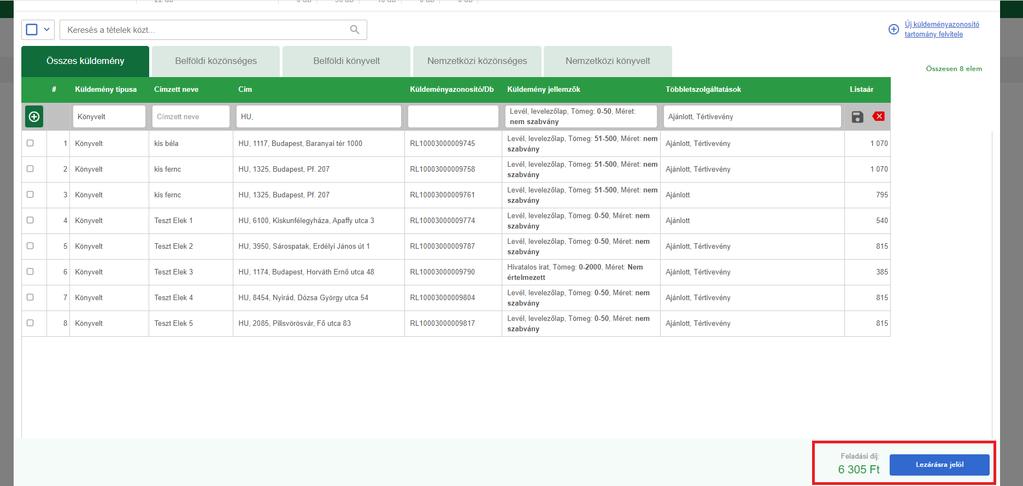Open the select-all dropdown arrow
Viewport: 1023px width, 486px height.
pos(46,29)
